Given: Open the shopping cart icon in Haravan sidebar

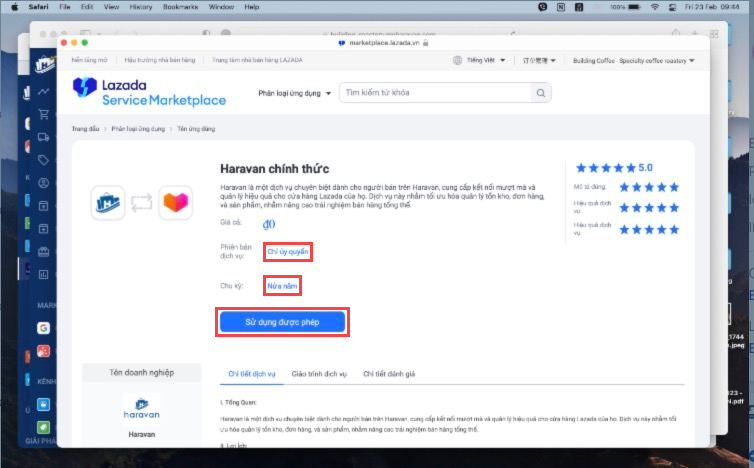Looking at the screenshot, I should pos(44,114).
